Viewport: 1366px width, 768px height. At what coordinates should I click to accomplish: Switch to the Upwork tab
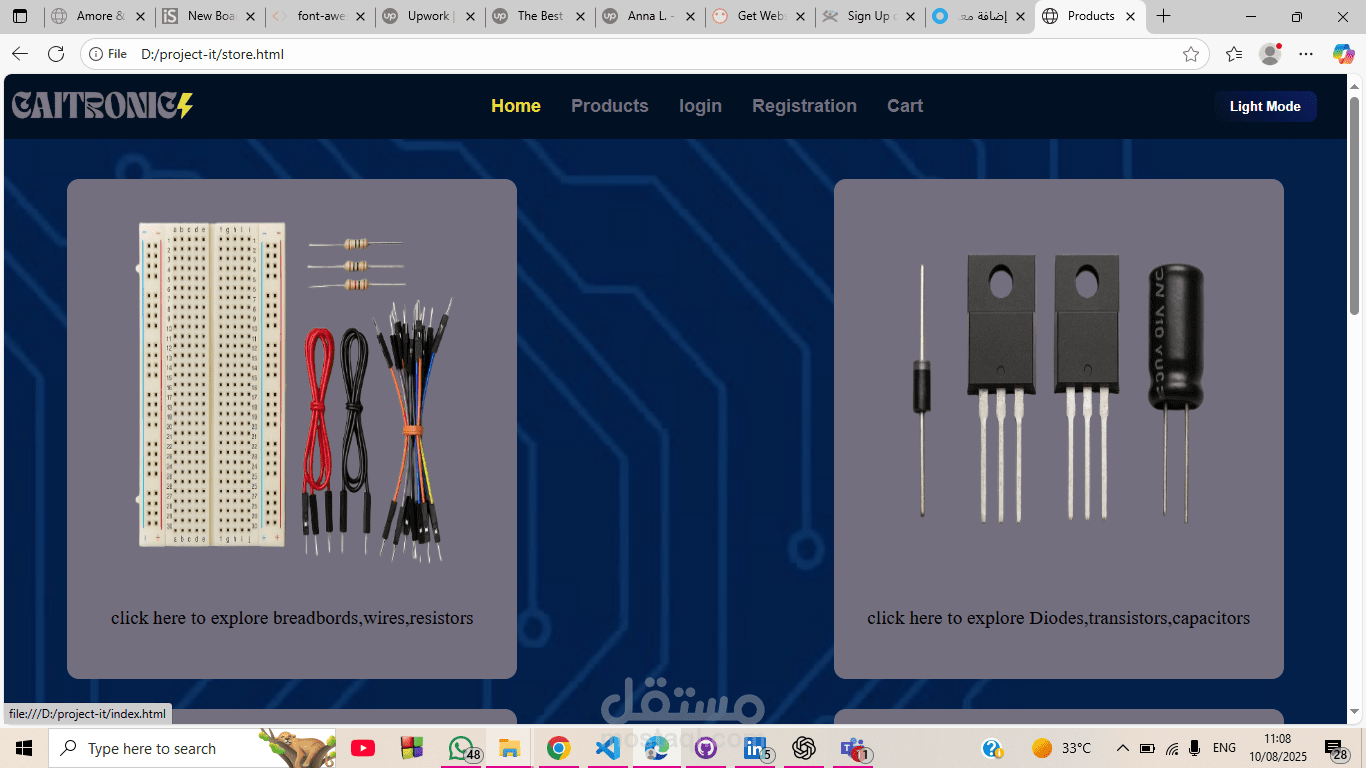428,16
